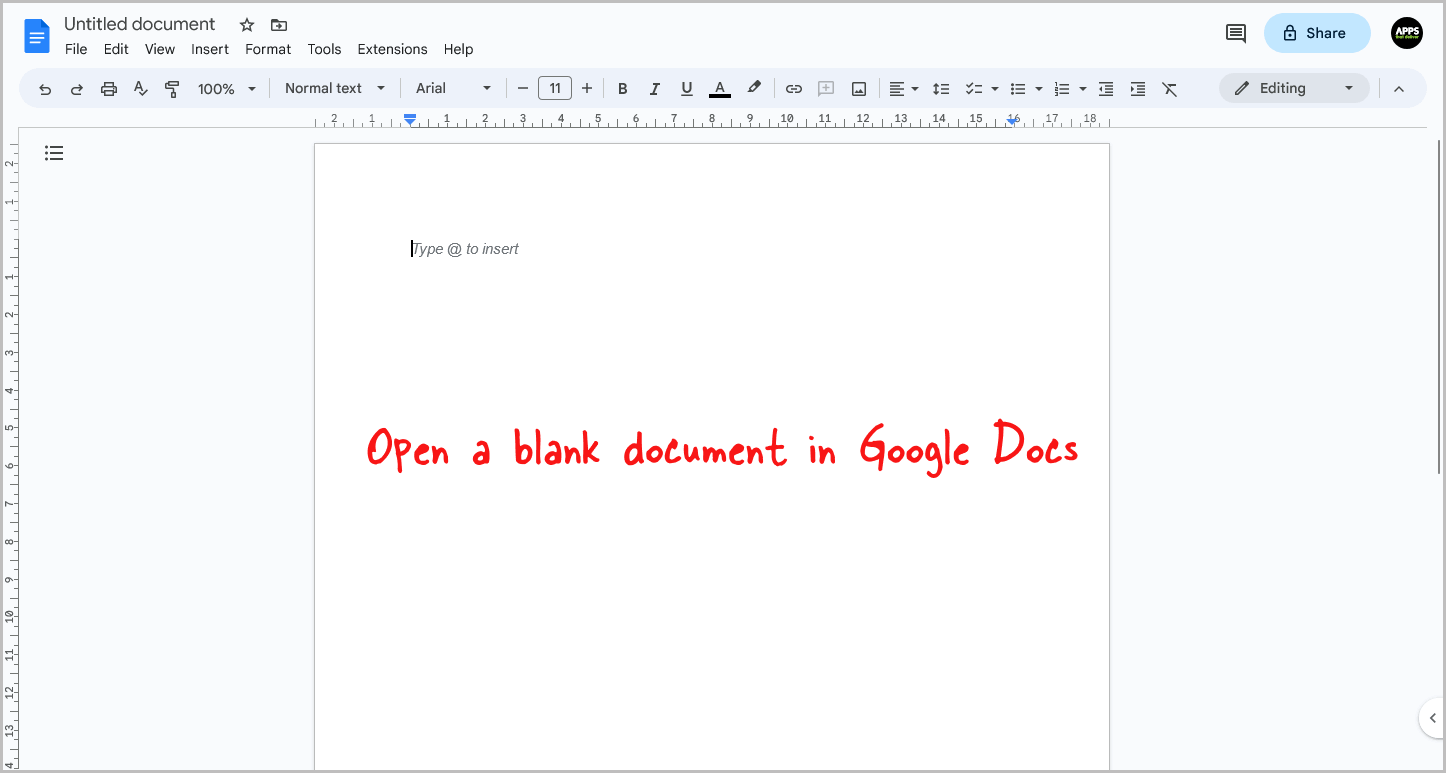The height and width of the screenshot is (773, 1446).
Task: Expand the numbered list options arrow
Action: point(1083,89)
